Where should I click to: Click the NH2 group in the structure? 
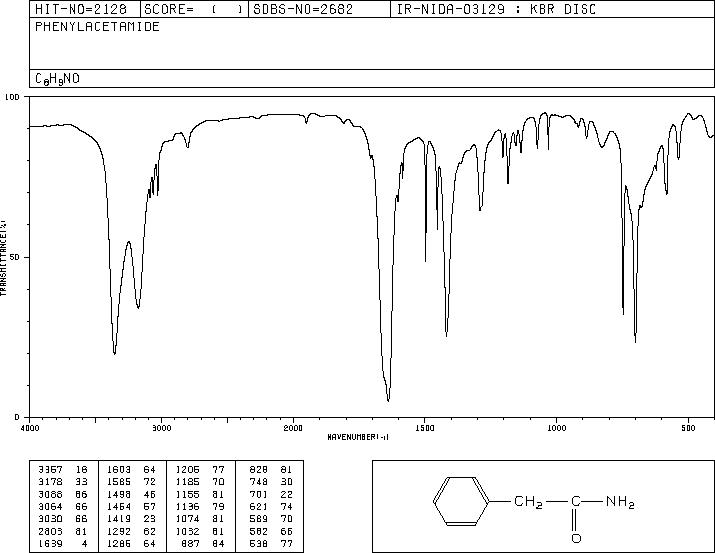click(620, 502)
